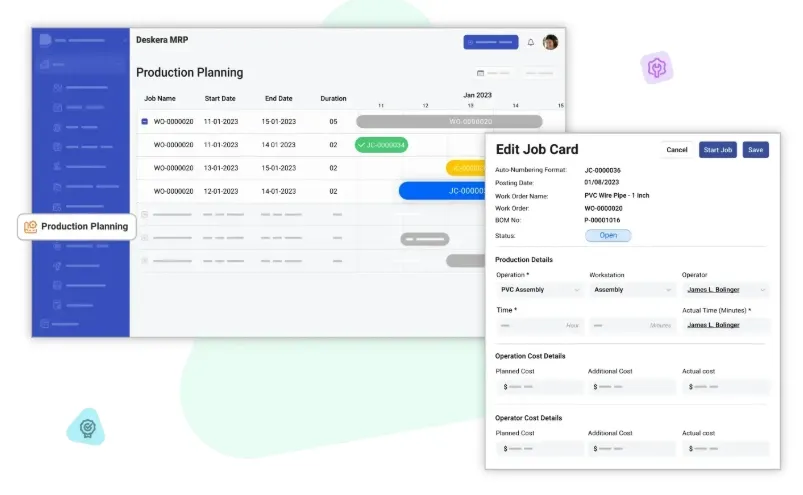The width and height of the screenshot is (803, 495).
Task: Click the Job Name column header
Action: pos(160,98)
